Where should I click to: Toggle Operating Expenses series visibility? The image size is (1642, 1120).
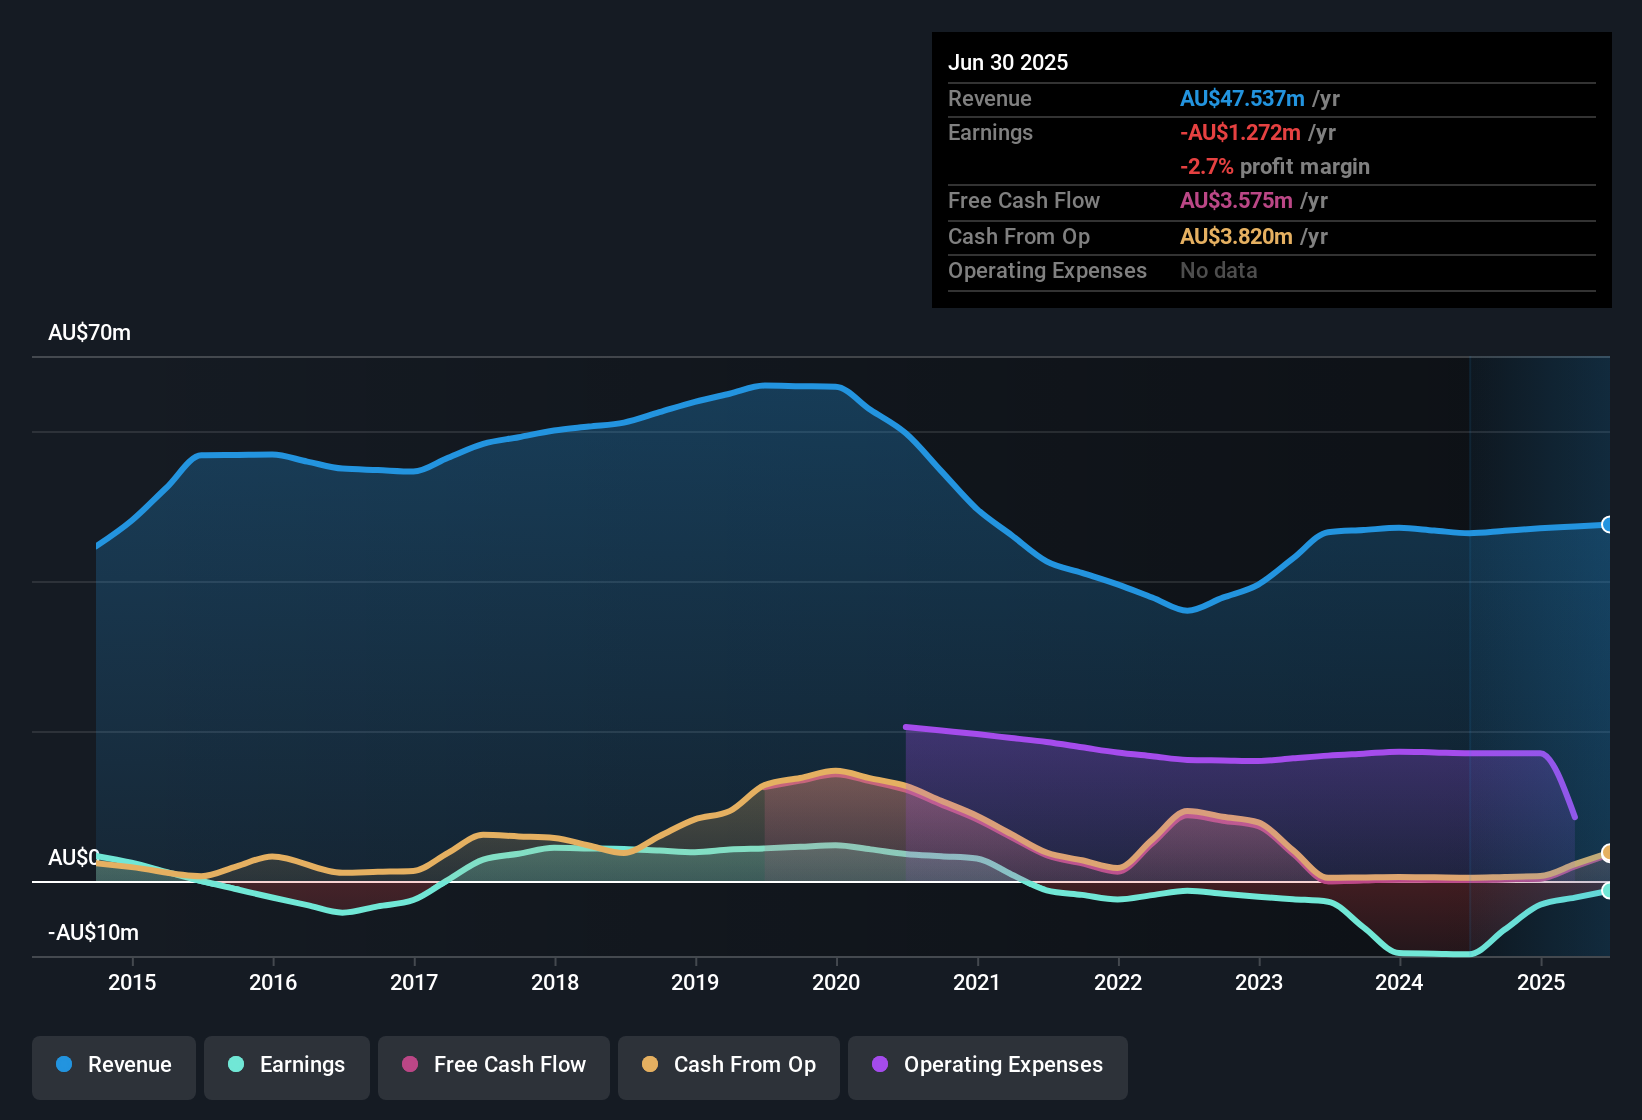(987, 1066)
